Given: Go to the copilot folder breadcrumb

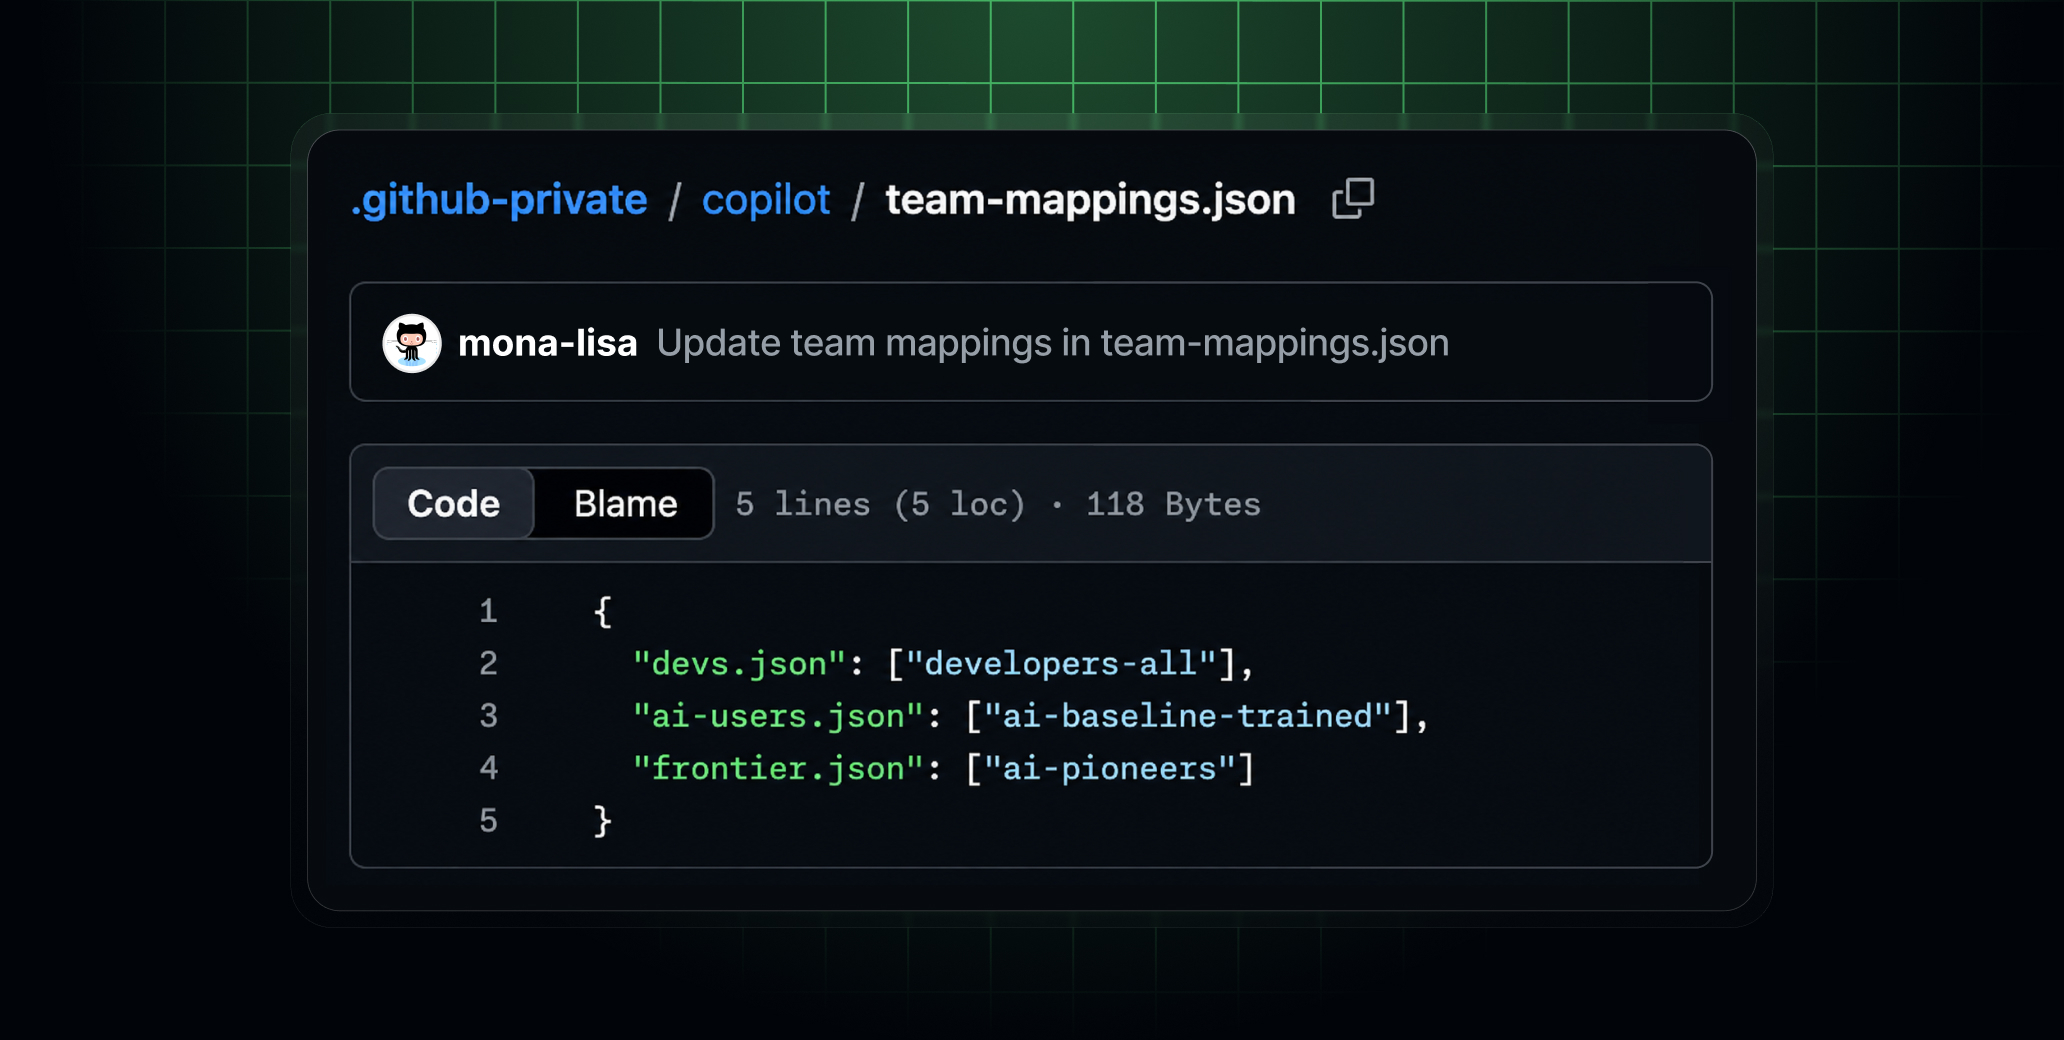Looking at the screenshot, I should point(766,200).
